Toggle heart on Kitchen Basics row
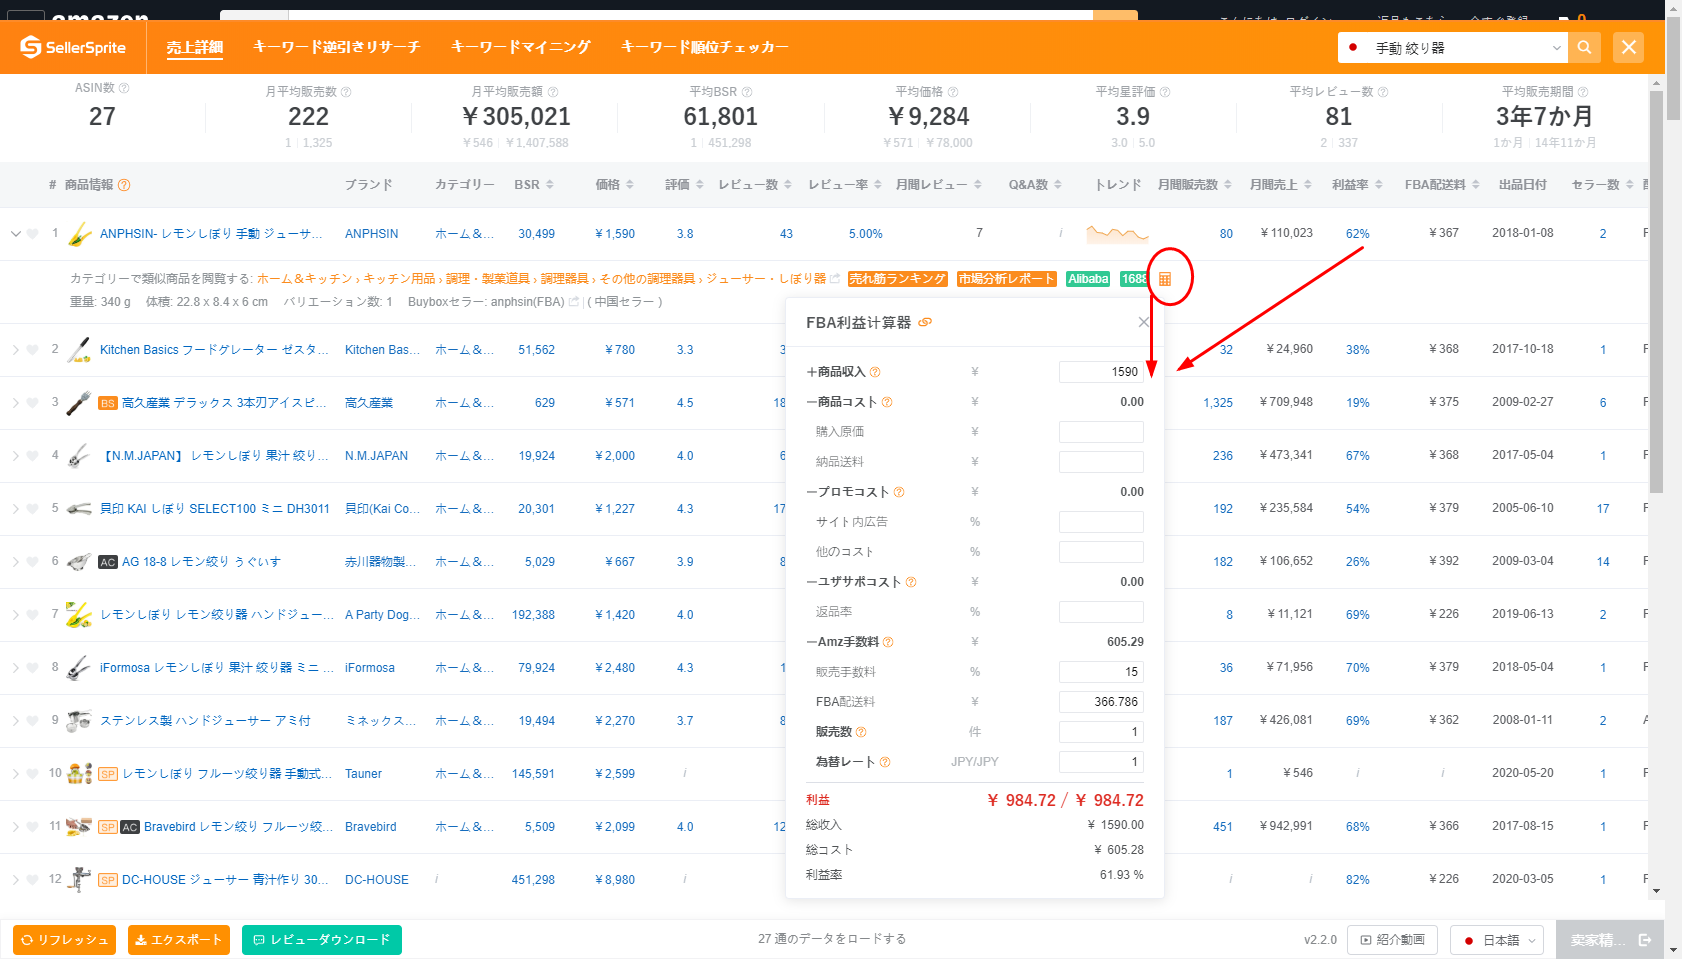 click(33, 350)
